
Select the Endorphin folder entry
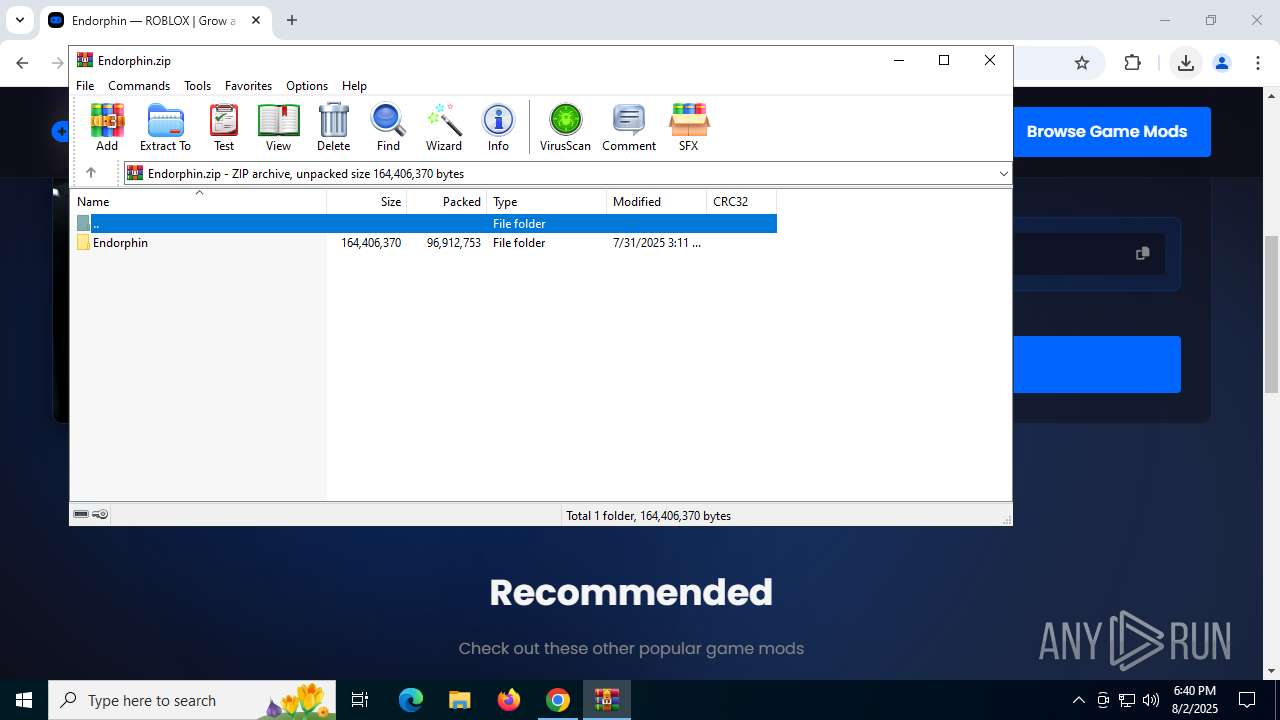click(120, 243)
